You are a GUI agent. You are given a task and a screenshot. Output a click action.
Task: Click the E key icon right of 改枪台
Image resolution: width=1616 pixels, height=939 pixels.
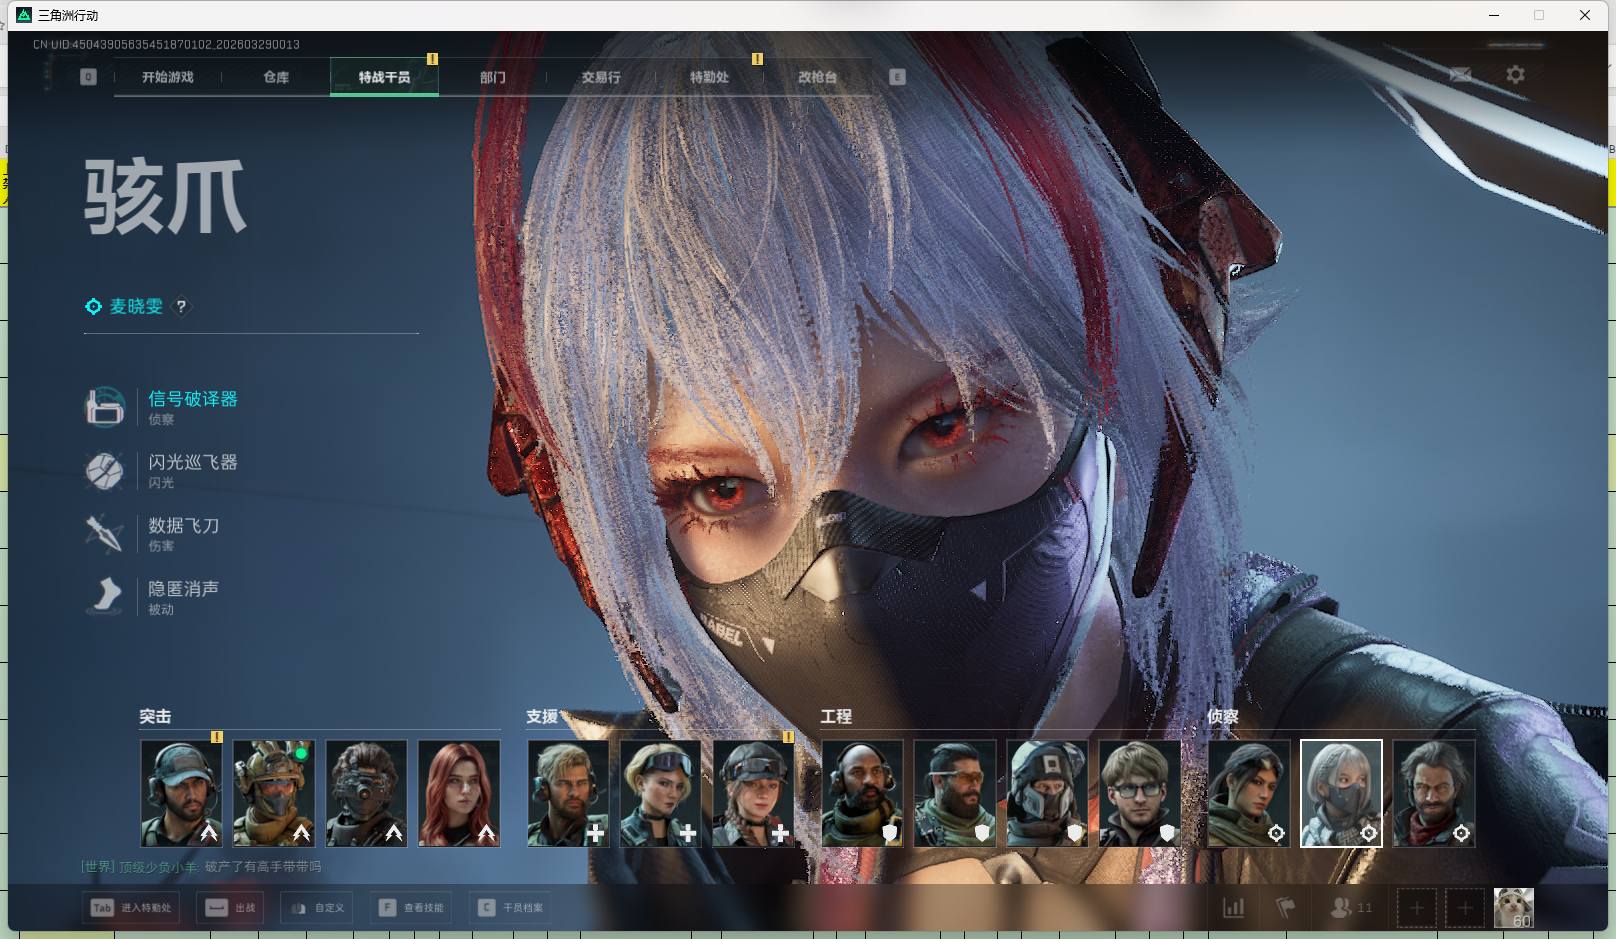click(897, 77)
